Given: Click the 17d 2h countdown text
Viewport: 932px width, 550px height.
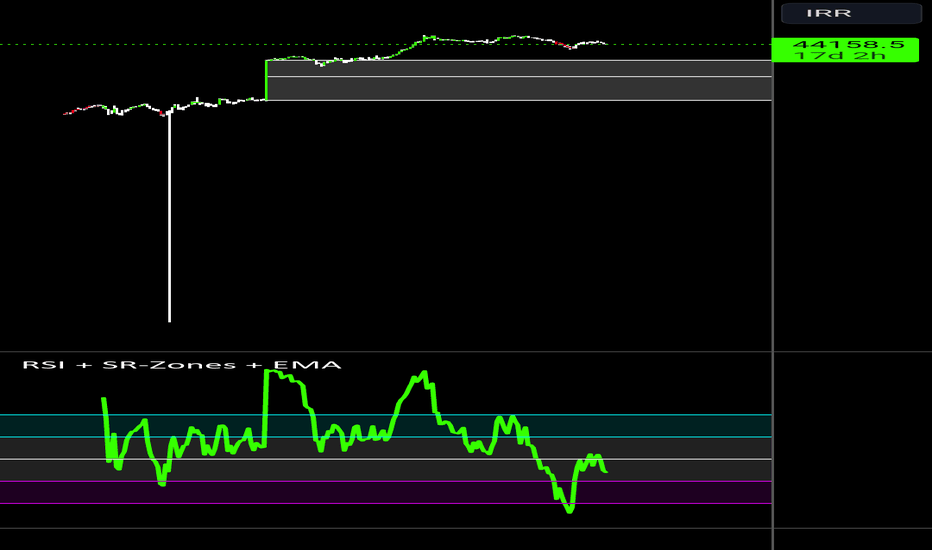Looking at the screenshot, I should 839,56.
